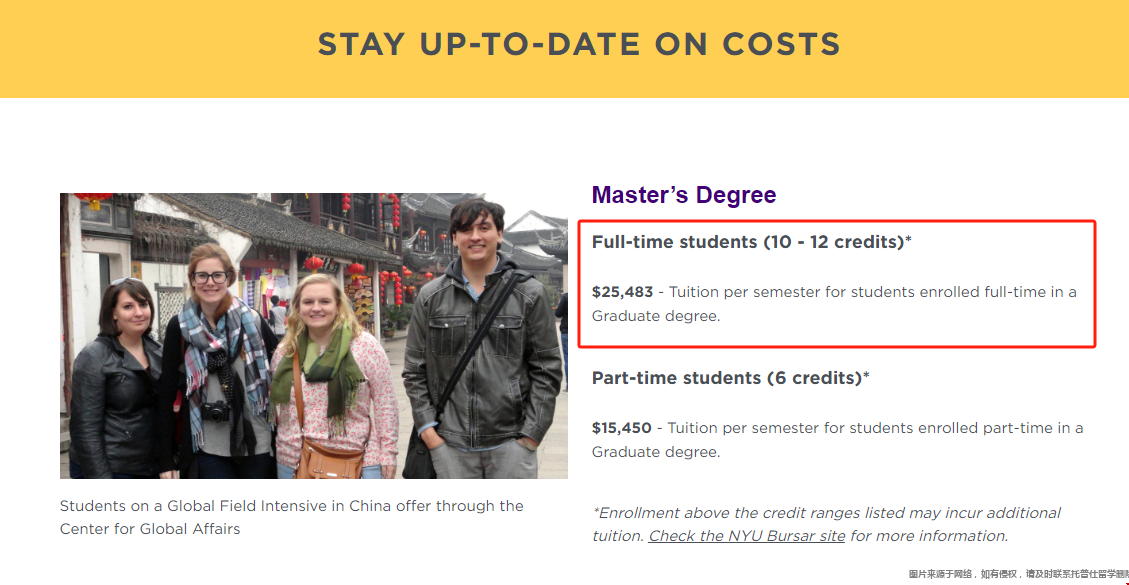Click the red highlighted full-time tuition box

(x=837, y=284)
